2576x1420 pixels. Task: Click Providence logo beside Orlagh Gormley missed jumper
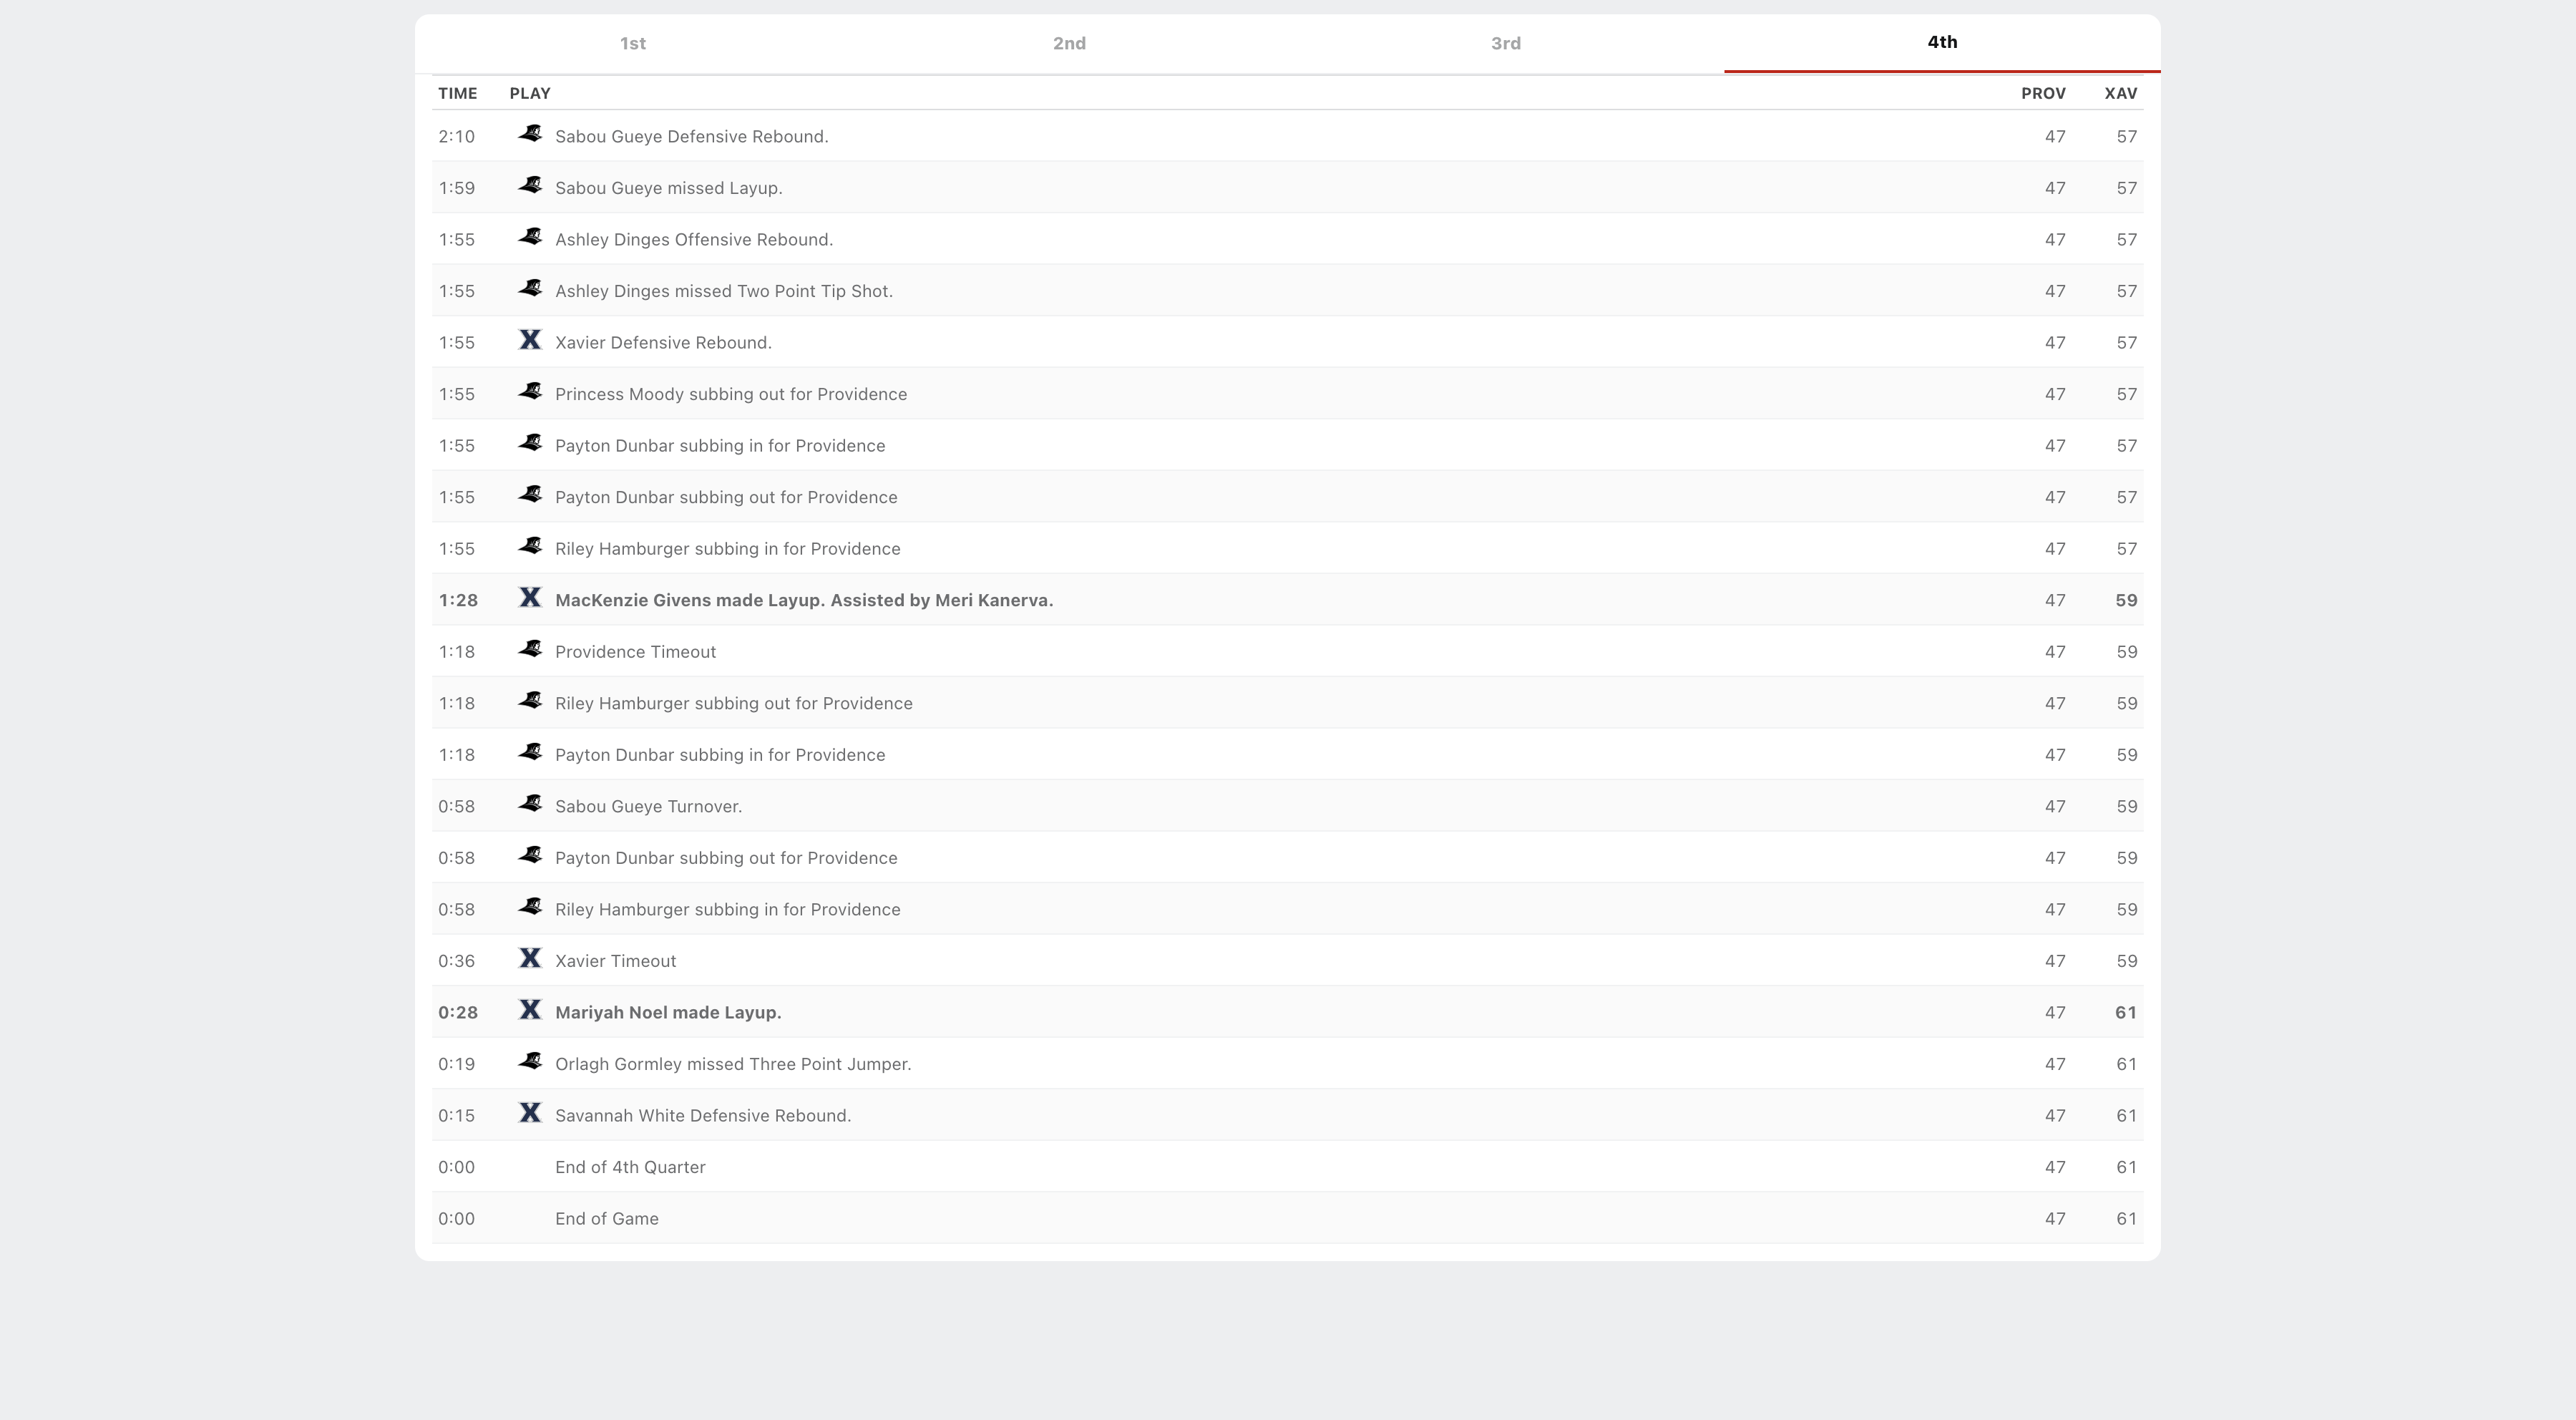[530, 1062]
